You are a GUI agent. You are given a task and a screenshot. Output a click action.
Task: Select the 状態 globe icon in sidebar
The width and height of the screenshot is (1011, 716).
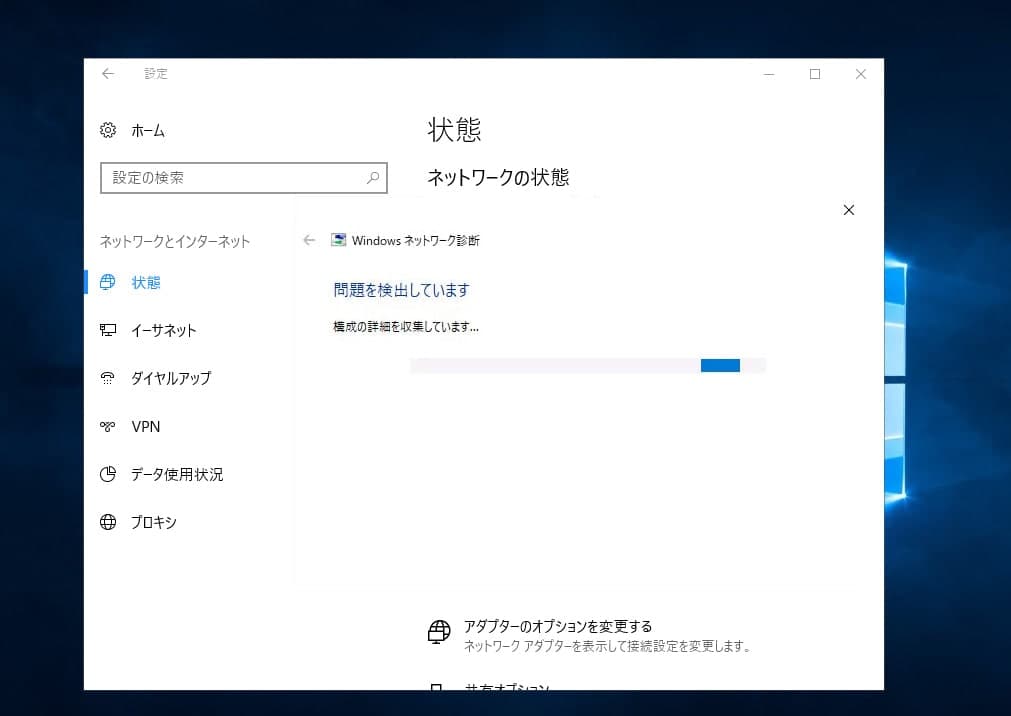[x=108, y=282]
